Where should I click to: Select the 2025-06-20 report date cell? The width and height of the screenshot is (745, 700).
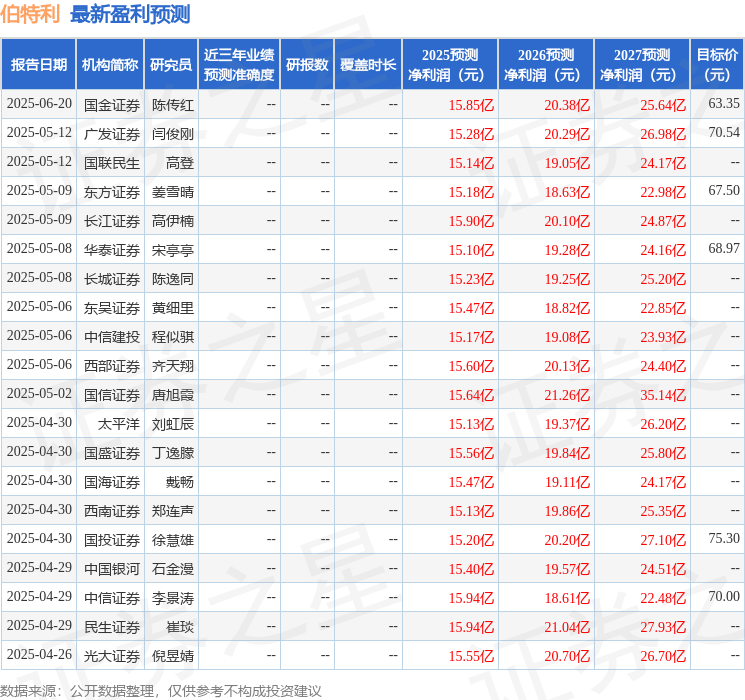point(39,104)
